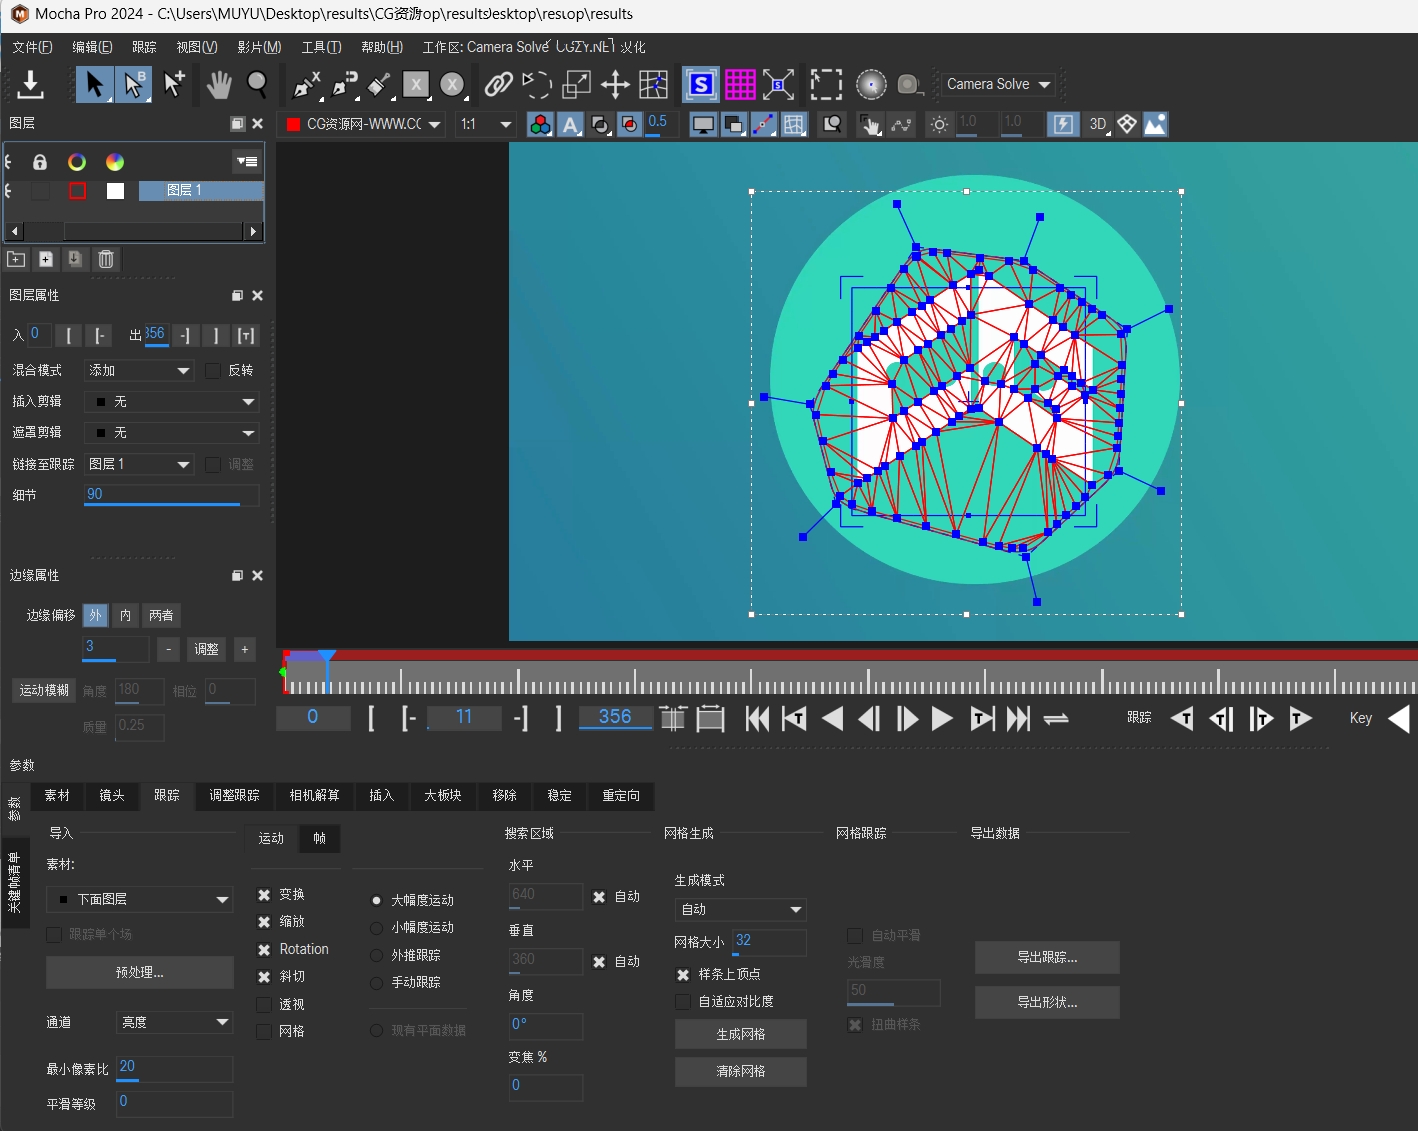Enable the 反转 invert checkbox
The height and width of the screenshot is (1131, 1418).
tap(213, 371)
